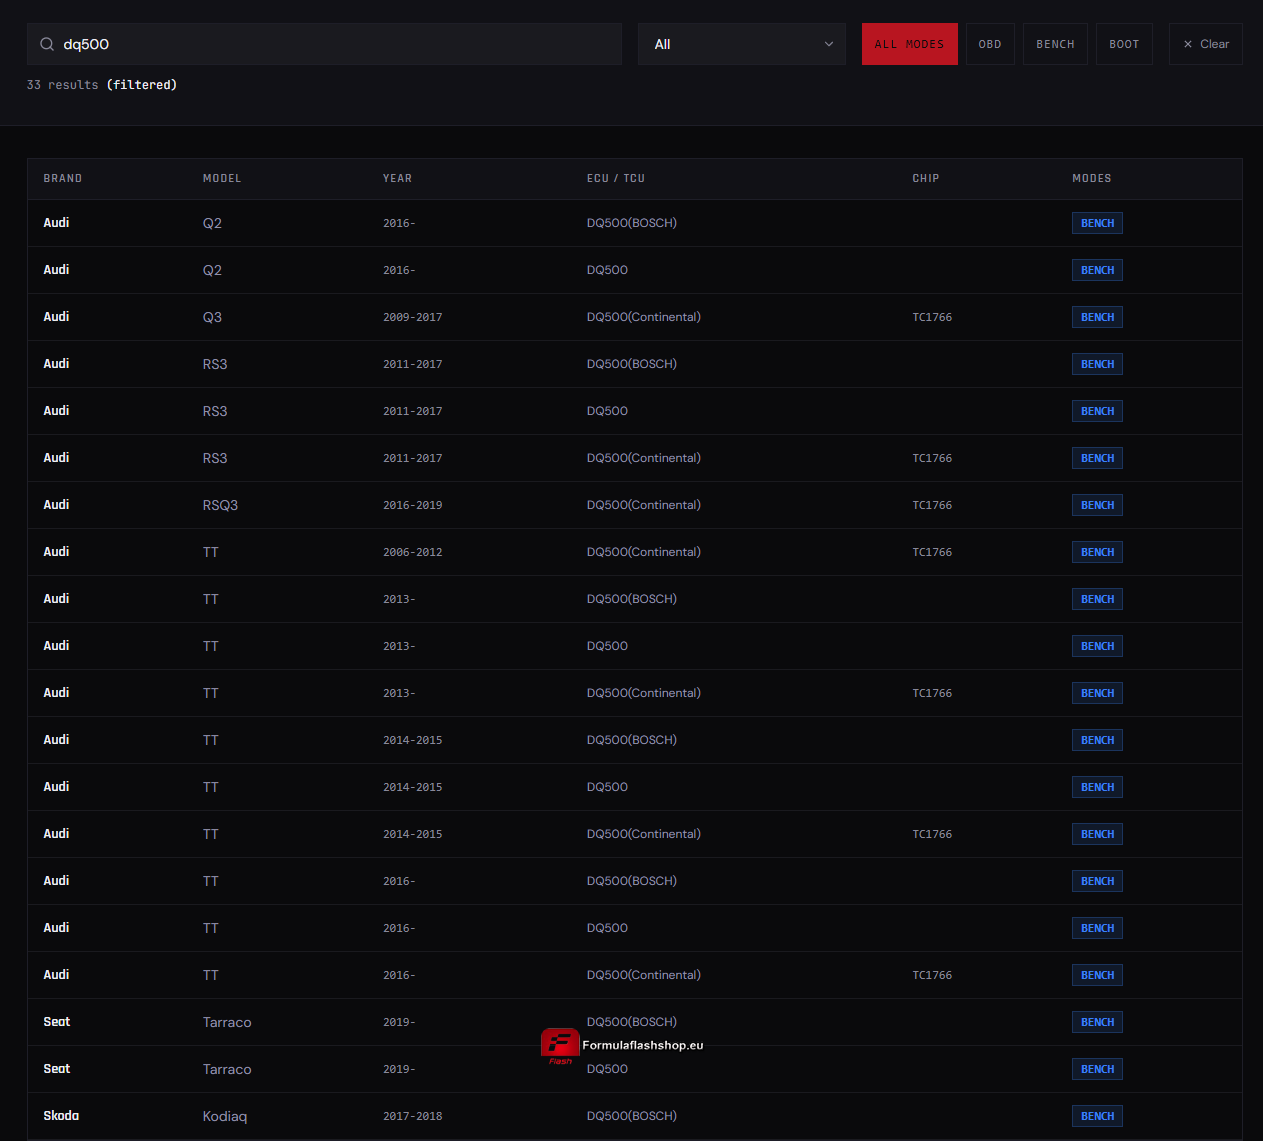The height and width of the screenshot is (1141, 1263).
Task: Click BENCH badge for Audi TT 2006-2012
Action: [1097, 552]
